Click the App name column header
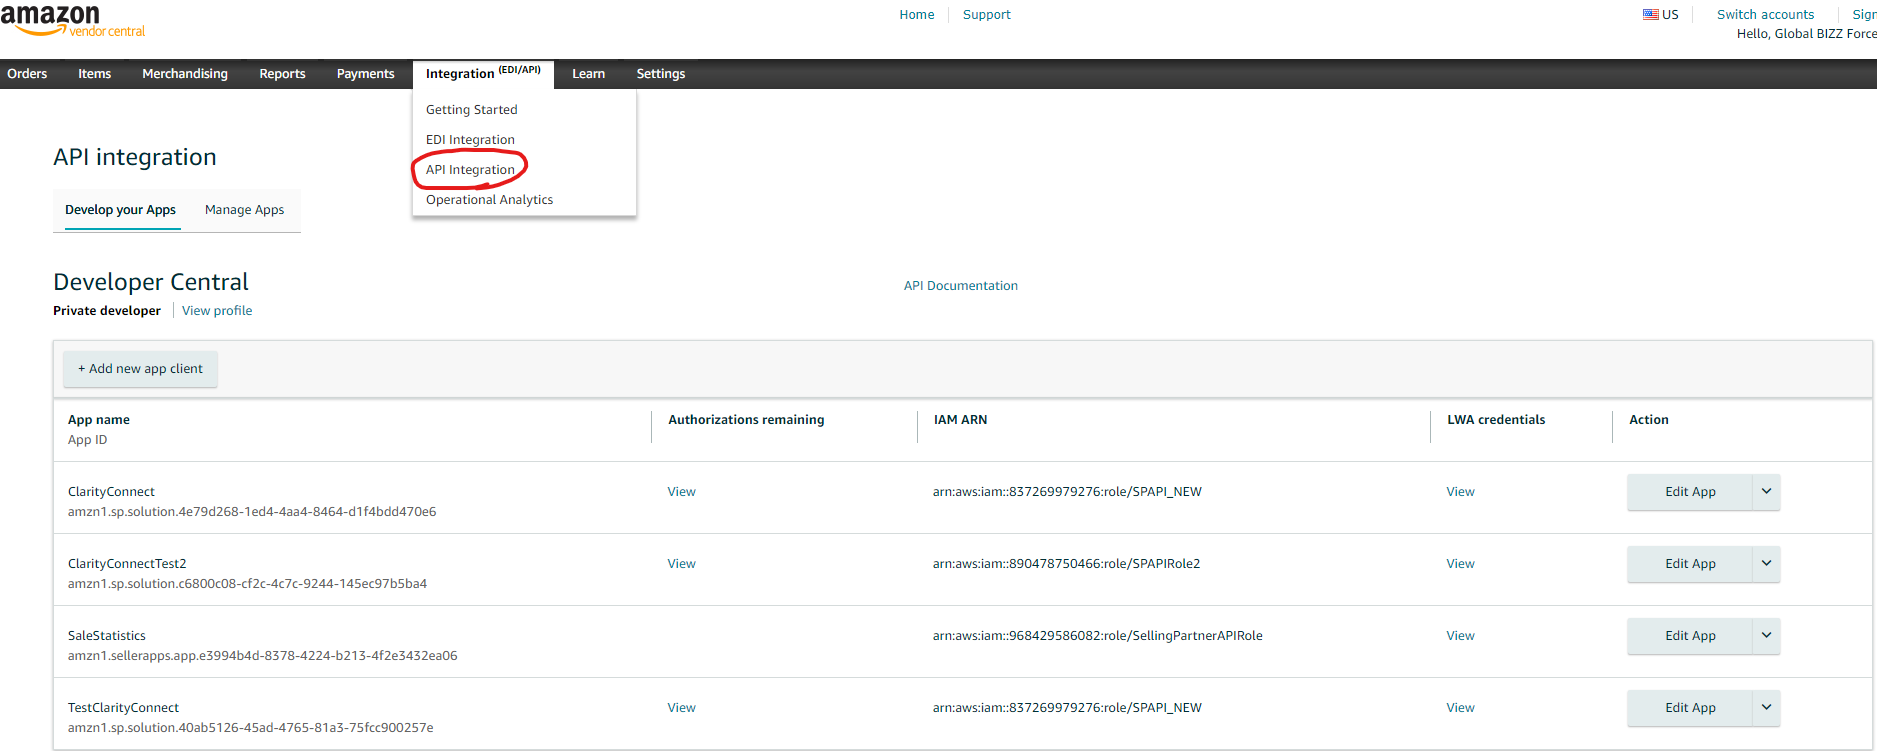Screen dimensions: 1877x751 pos(99,420)
